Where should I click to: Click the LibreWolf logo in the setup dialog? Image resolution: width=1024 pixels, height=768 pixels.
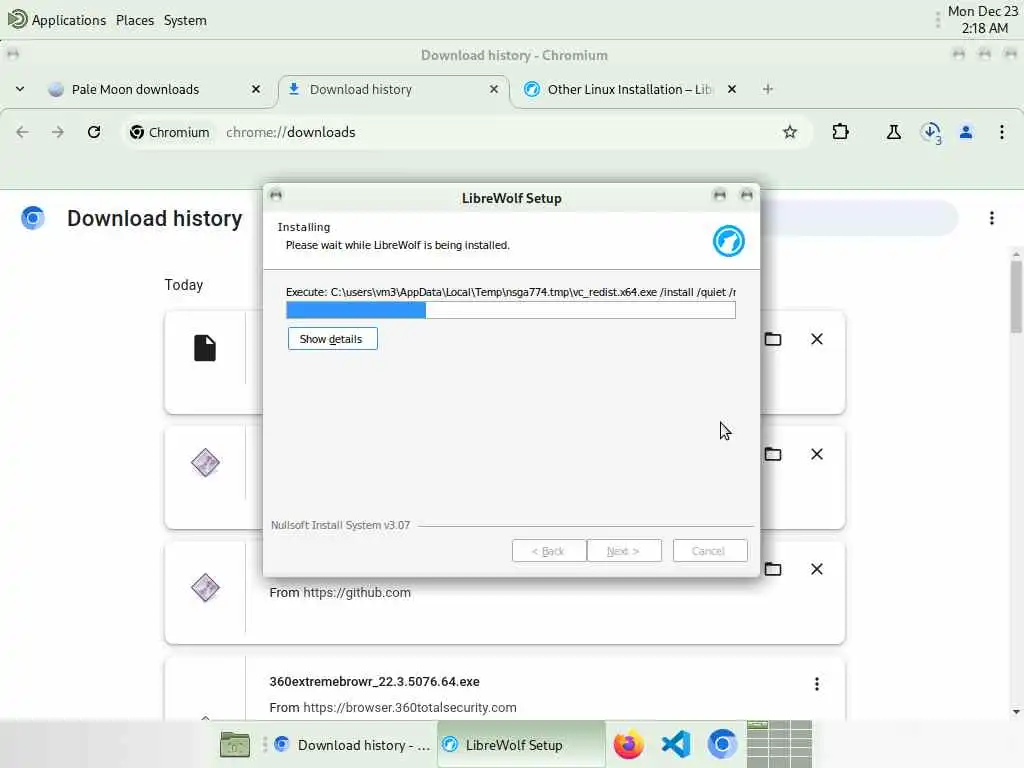click(728, 241)
